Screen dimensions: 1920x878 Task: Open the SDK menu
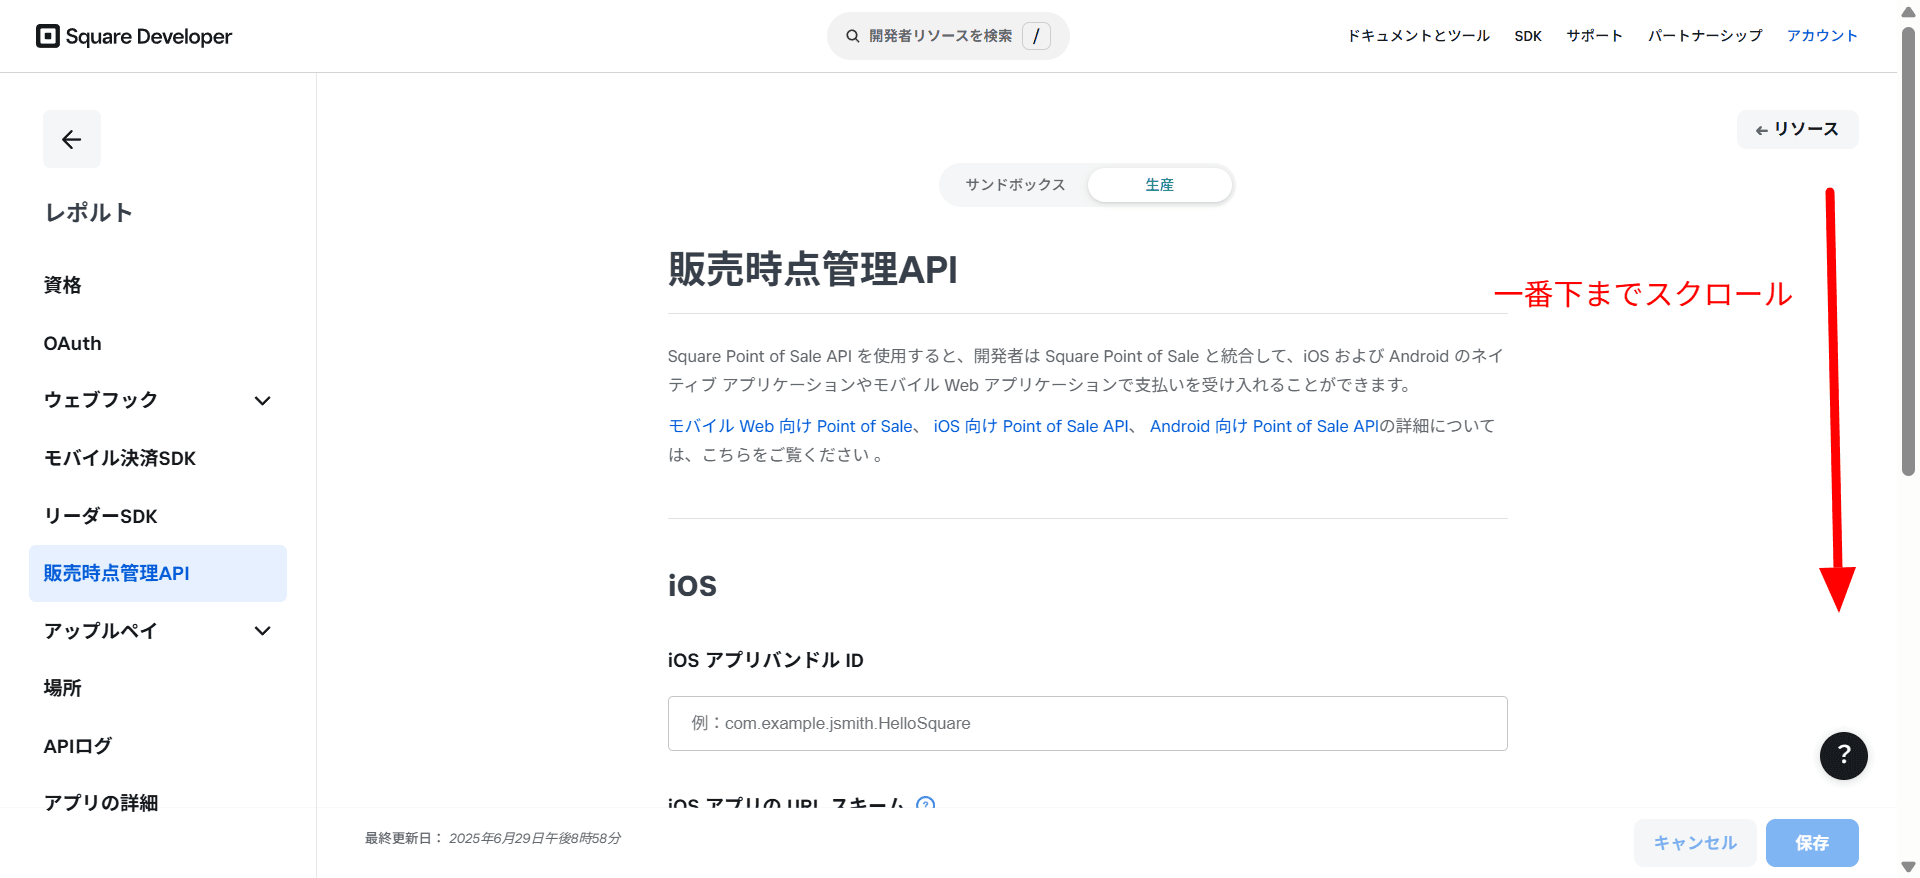point(1528,36)
